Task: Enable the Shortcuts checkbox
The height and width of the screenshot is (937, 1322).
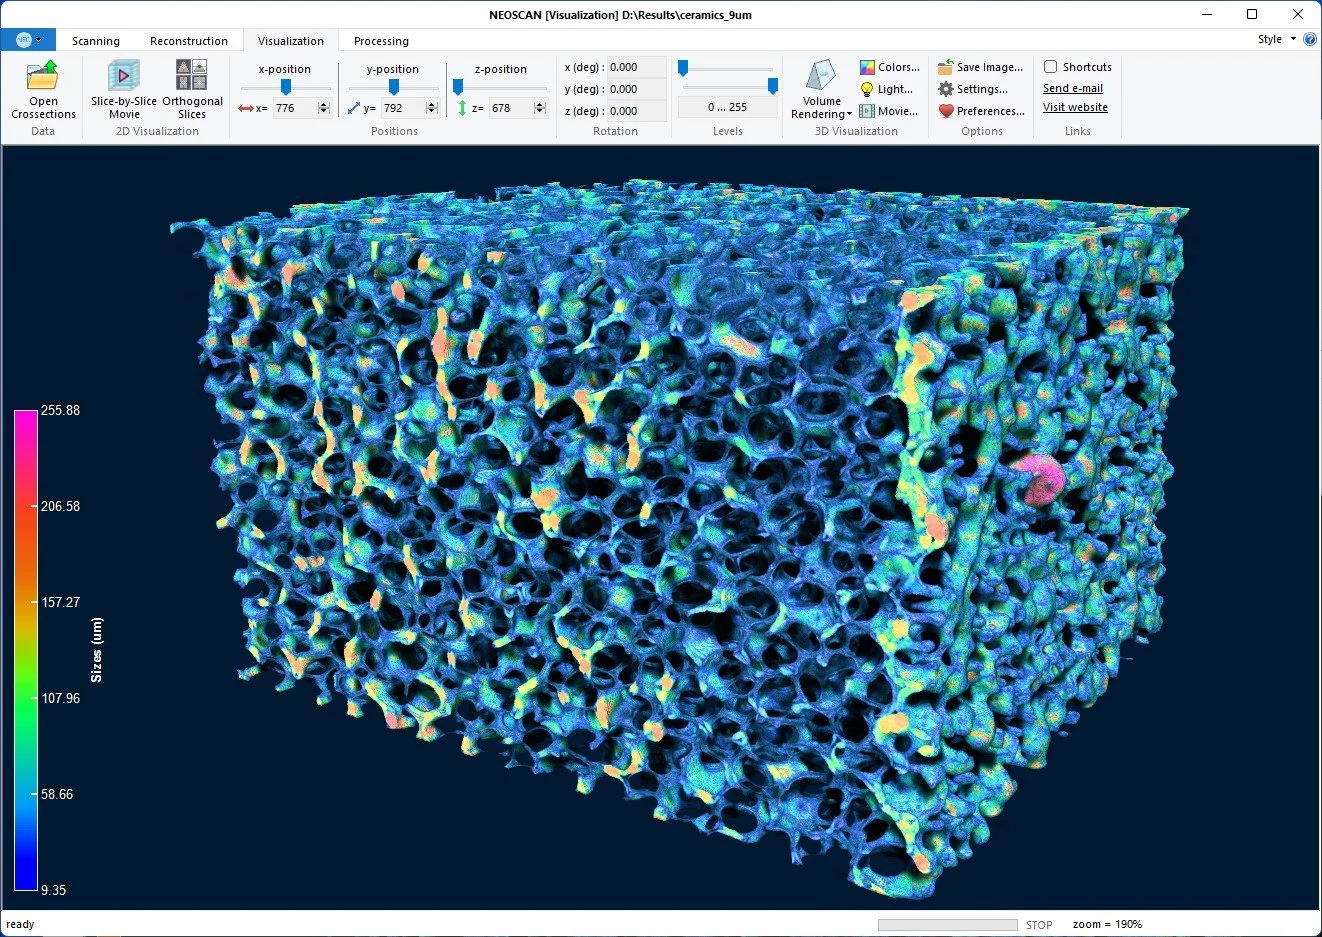Action: [x=1050, y=67]
